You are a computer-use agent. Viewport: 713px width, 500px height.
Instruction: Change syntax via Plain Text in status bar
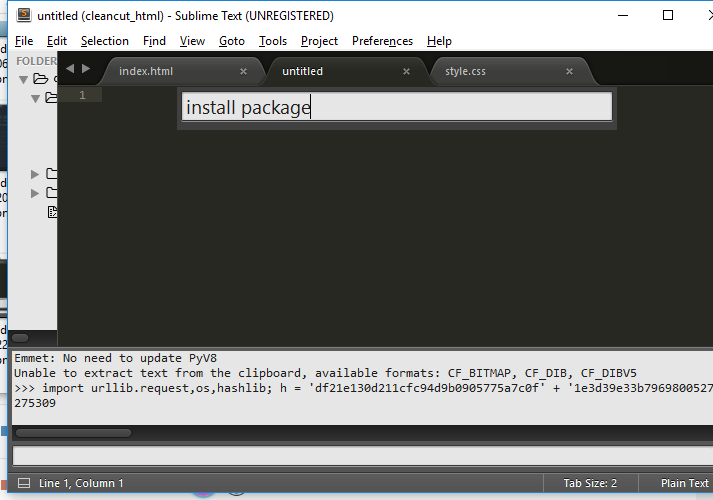point(684,483)
